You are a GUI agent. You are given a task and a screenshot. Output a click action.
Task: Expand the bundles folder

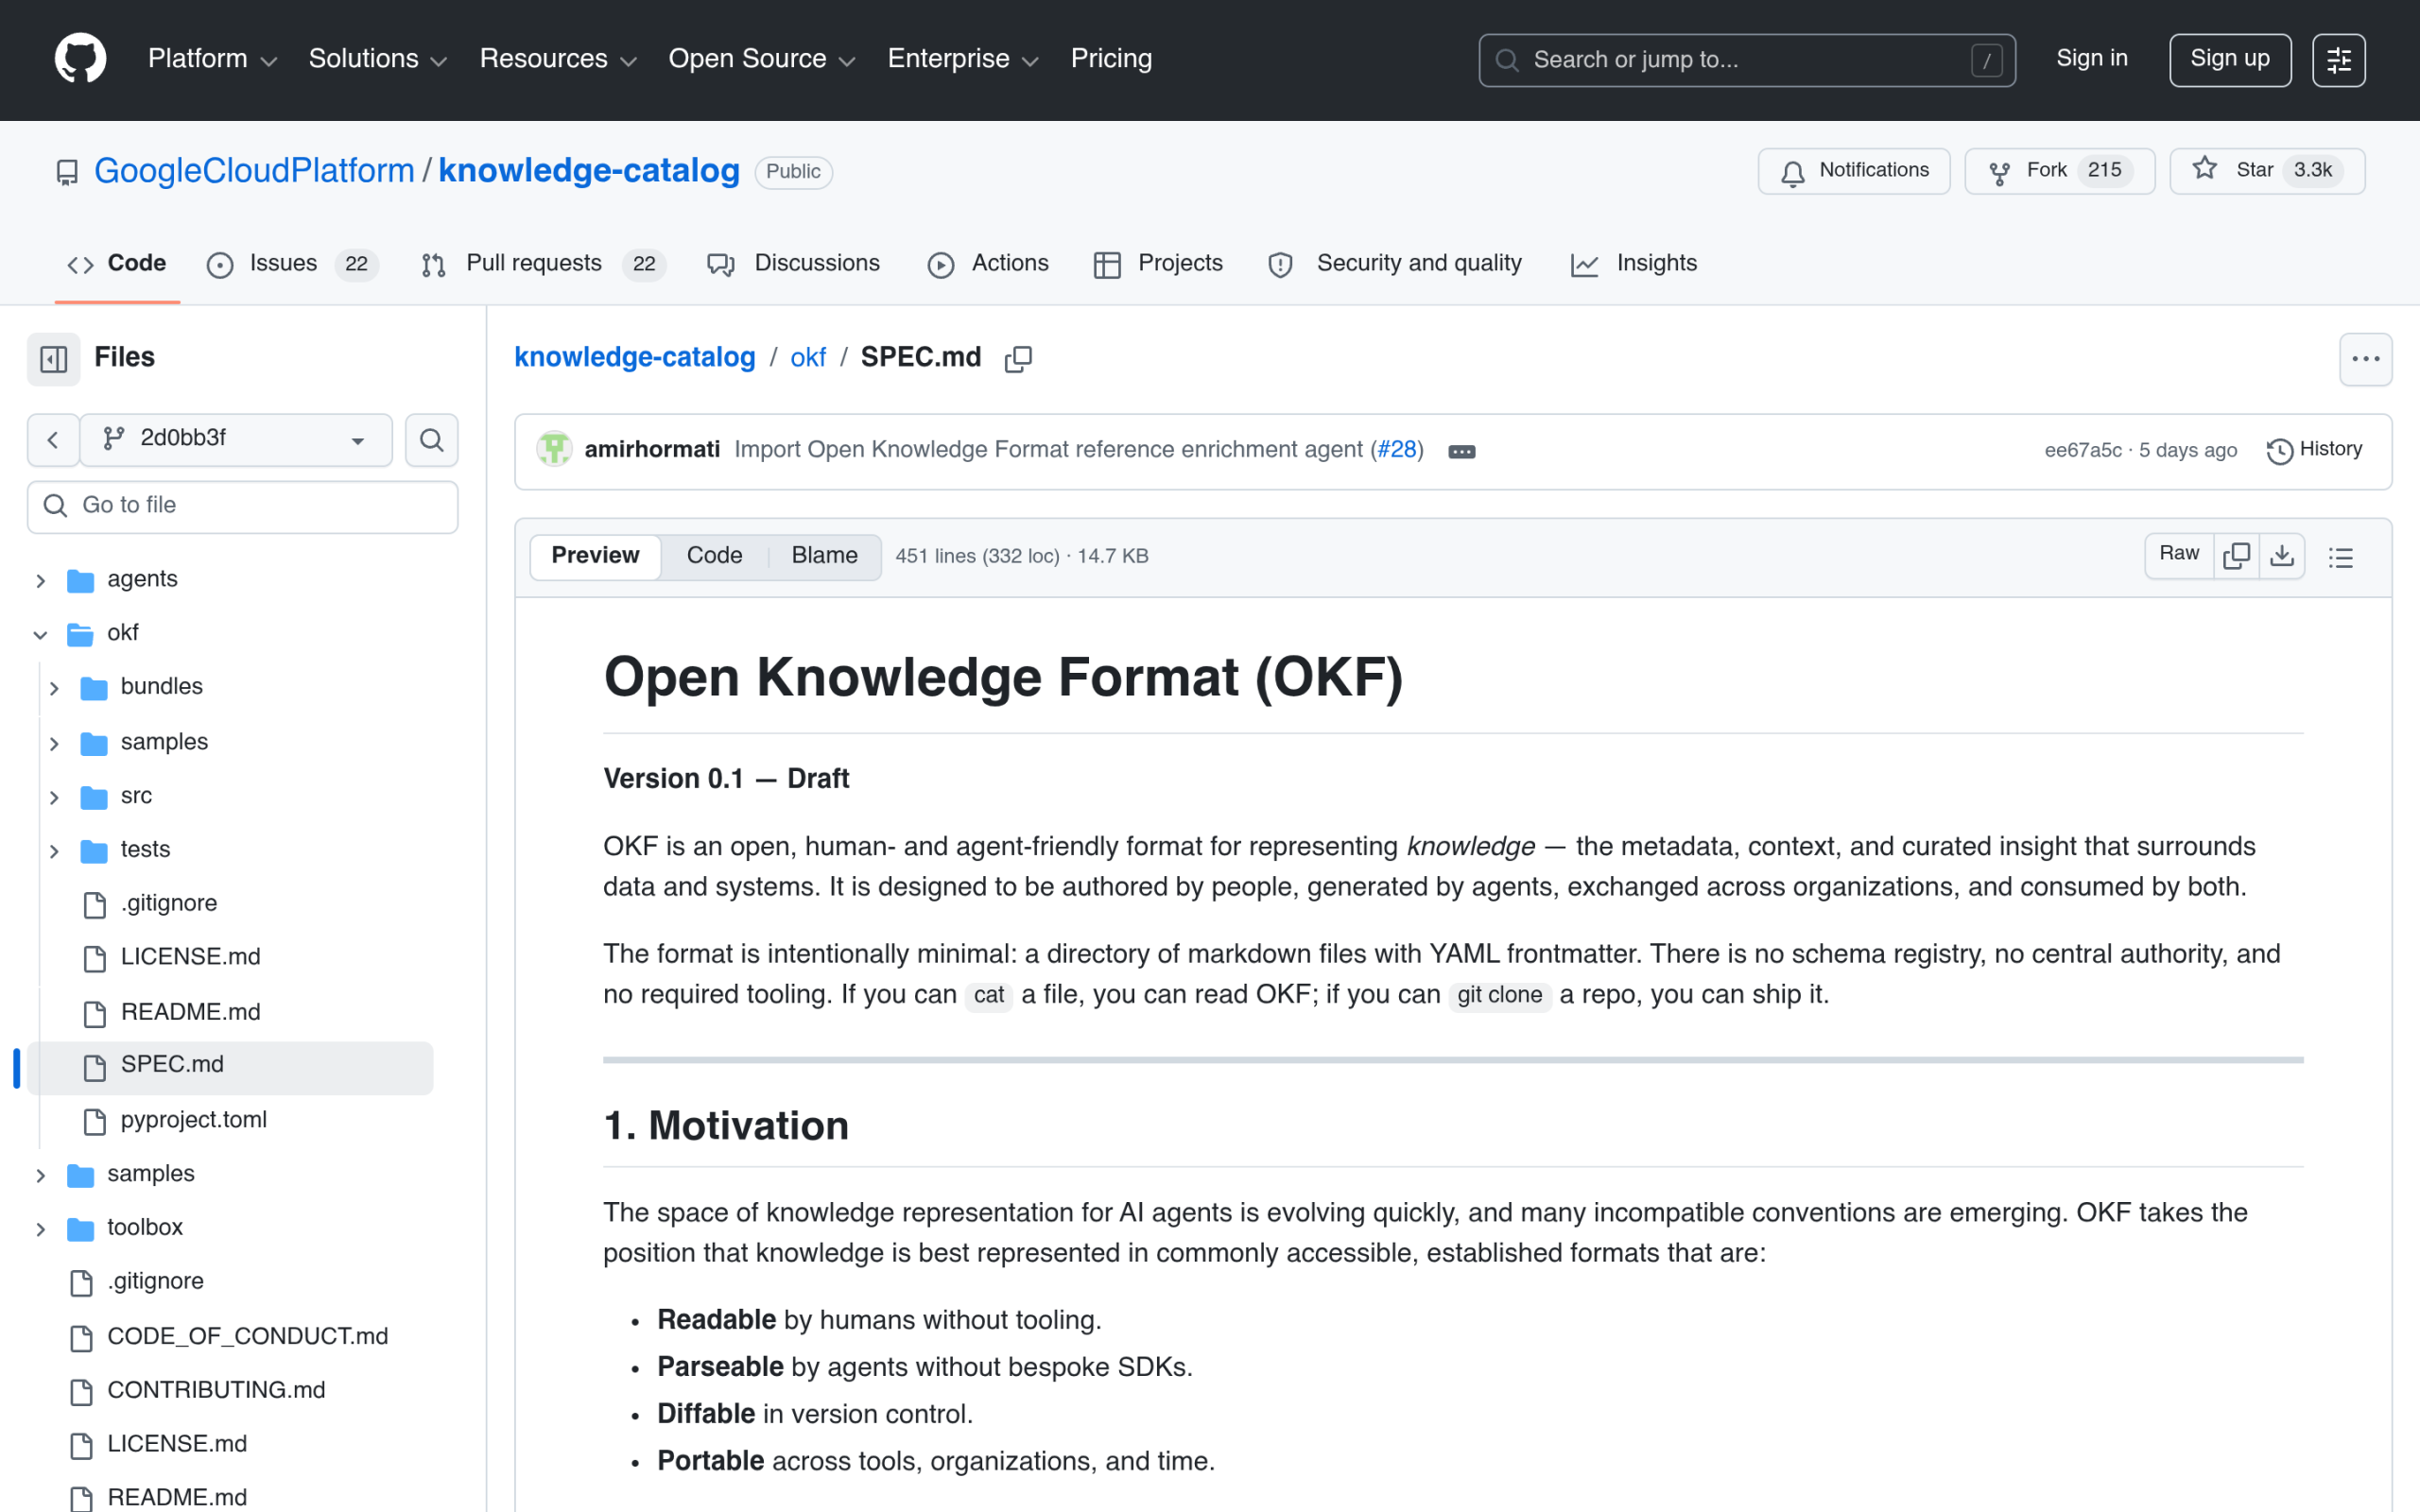pos(55,688)
